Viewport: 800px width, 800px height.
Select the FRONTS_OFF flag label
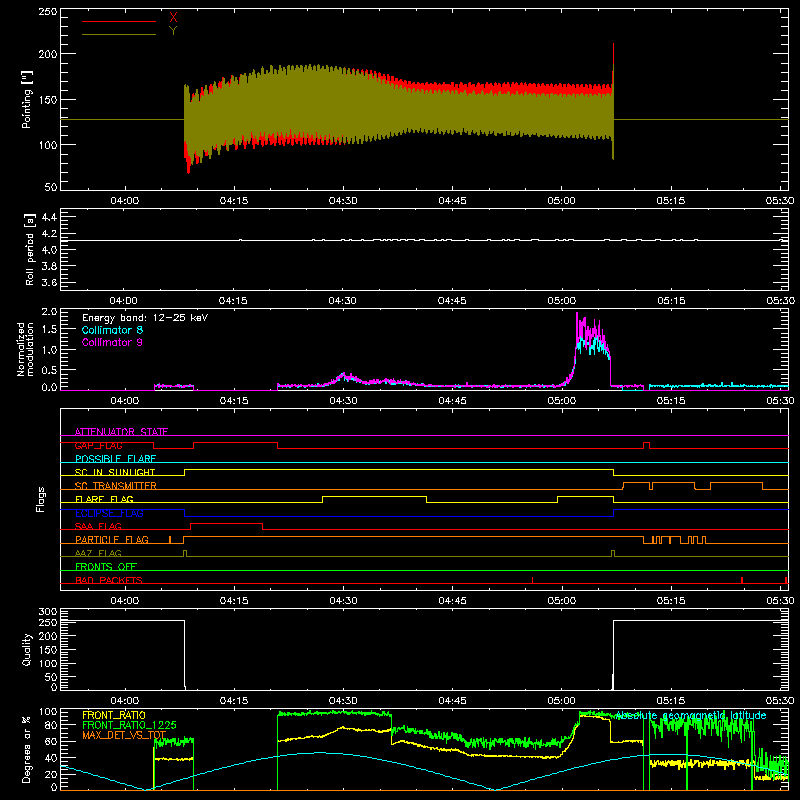click(x=106, y=567)
